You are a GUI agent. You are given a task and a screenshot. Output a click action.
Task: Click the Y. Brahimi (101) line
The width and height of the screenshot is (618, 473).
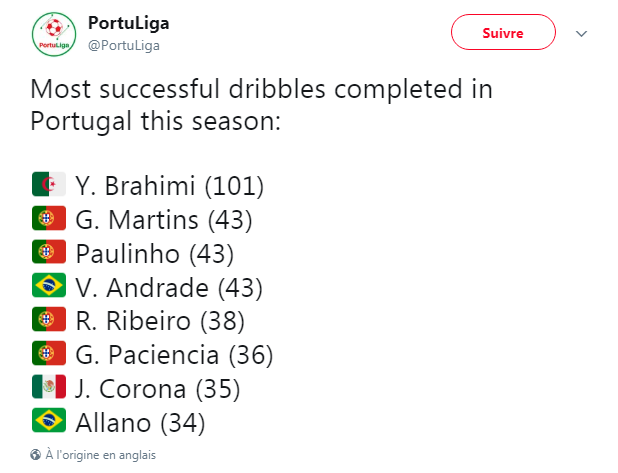(x=169, y=185)
